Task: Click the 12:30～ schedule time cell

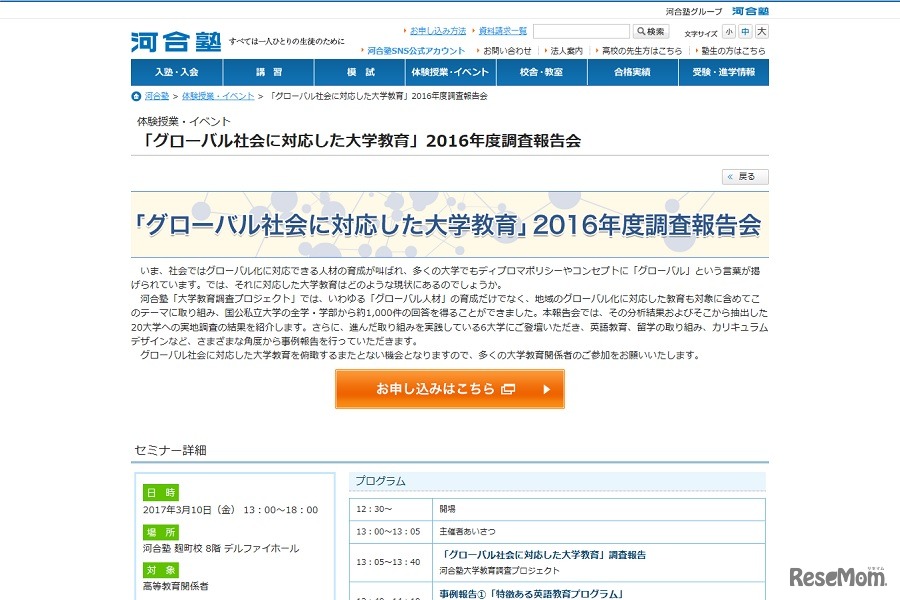Action: (x=391, y=509)
